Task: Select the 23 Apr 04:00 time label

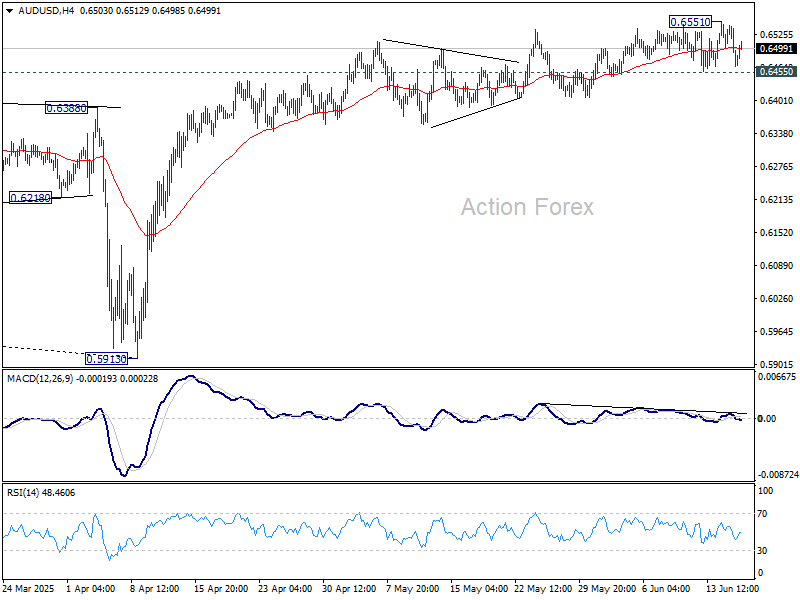Action: click(285, 589)
